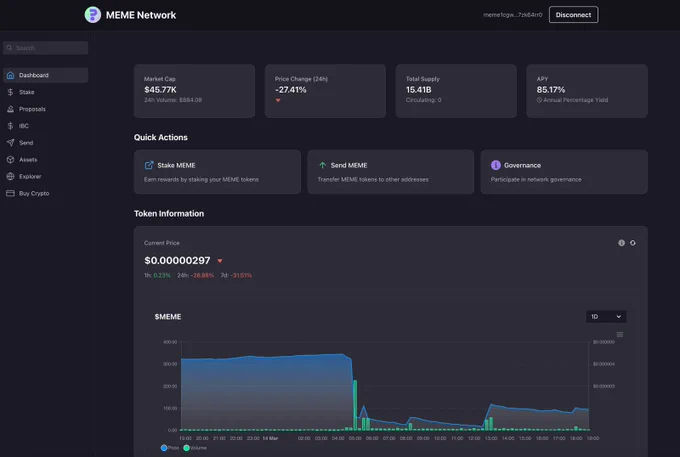Open the 1D timeframe dropdown

click(606, 317)
